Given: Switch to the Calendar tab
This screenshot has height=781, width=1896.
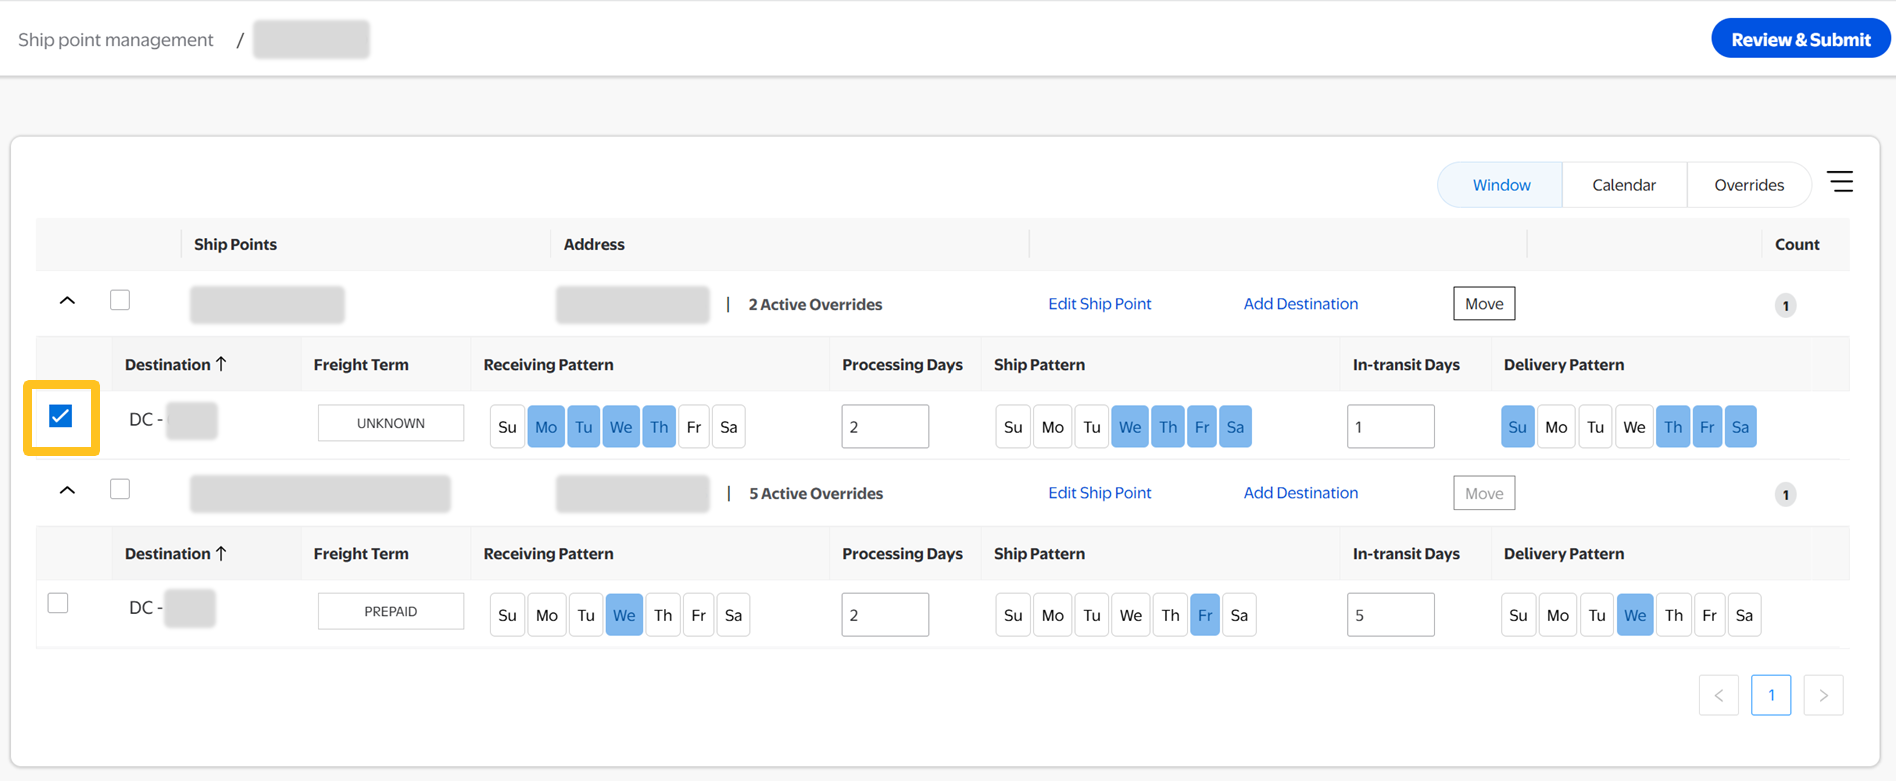Looking at the screenshot, I should 1623,185.
